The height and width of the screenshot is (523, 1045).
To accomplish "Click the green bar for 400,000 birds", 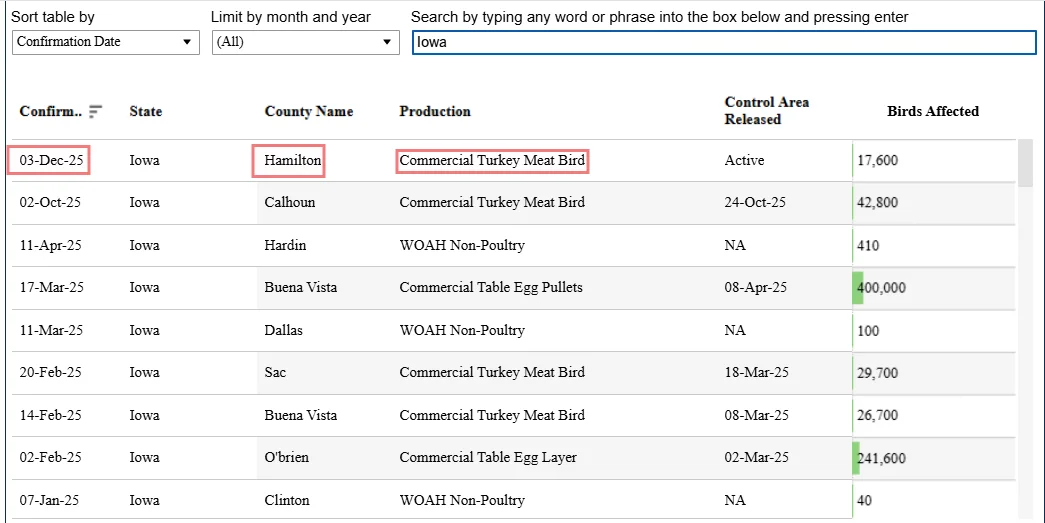I will point(858,288).
